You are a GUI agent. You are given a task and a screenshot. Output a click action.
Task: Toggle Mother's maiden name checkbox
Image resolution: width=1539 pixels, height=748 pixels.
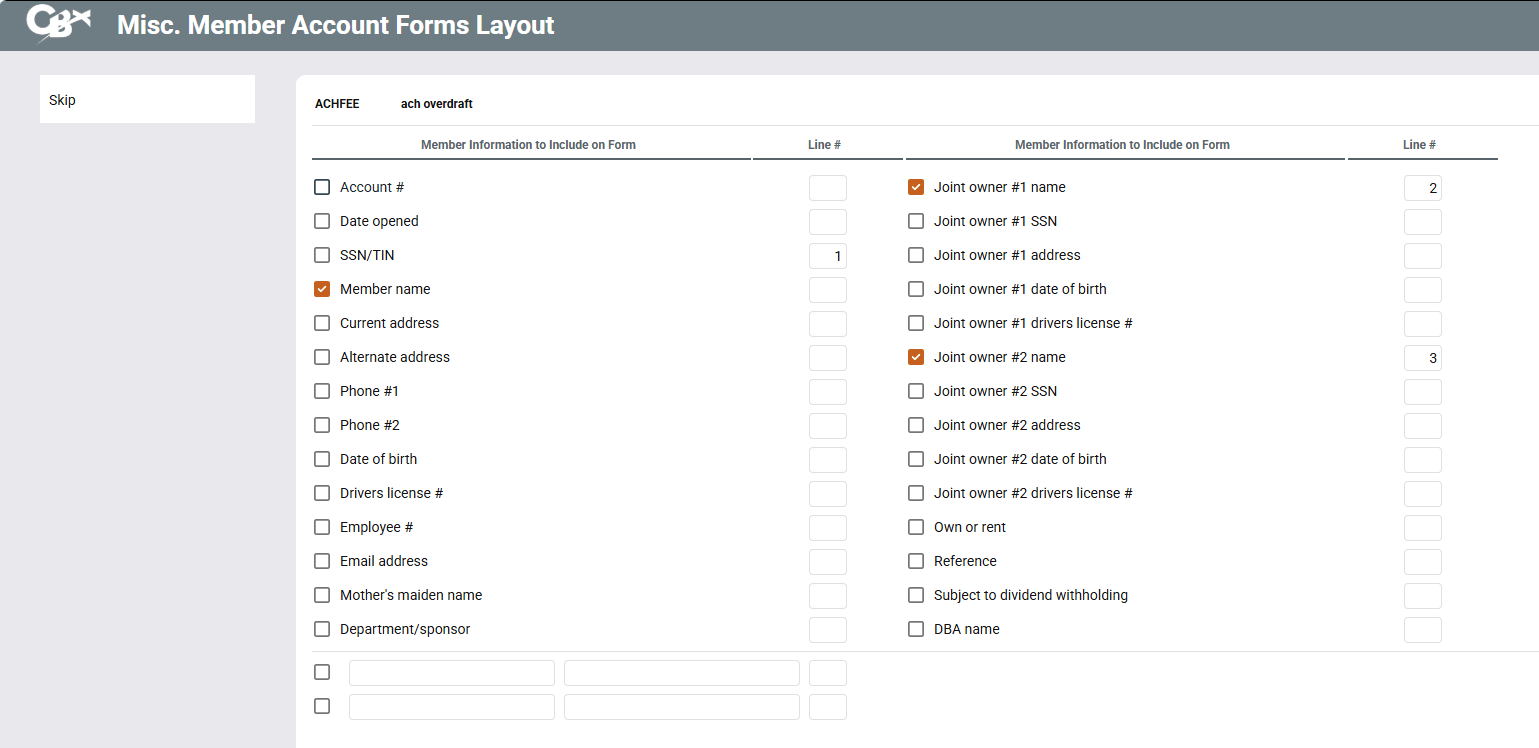[322, 595]
